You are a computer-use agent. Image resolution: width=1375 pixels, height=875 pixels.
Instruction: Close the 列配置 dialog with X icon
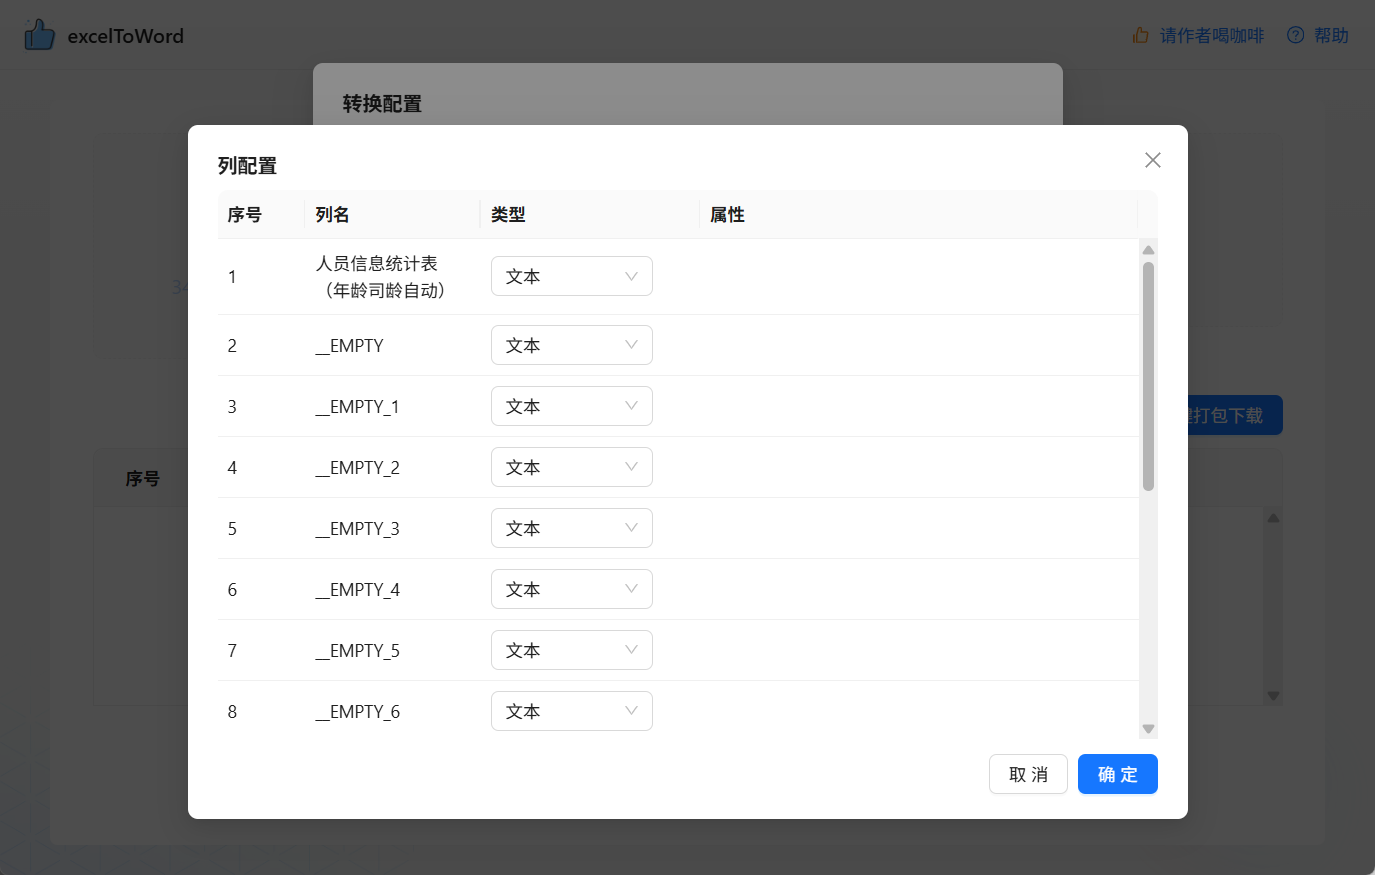click(x=1152, y=160)
